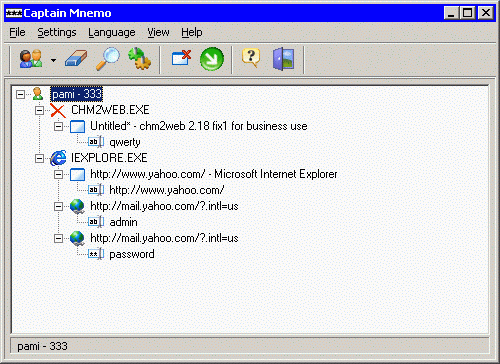
Task: Click the Captain Mnemo title bar icon
Action: pyautogui.click(x=14, y=13)
